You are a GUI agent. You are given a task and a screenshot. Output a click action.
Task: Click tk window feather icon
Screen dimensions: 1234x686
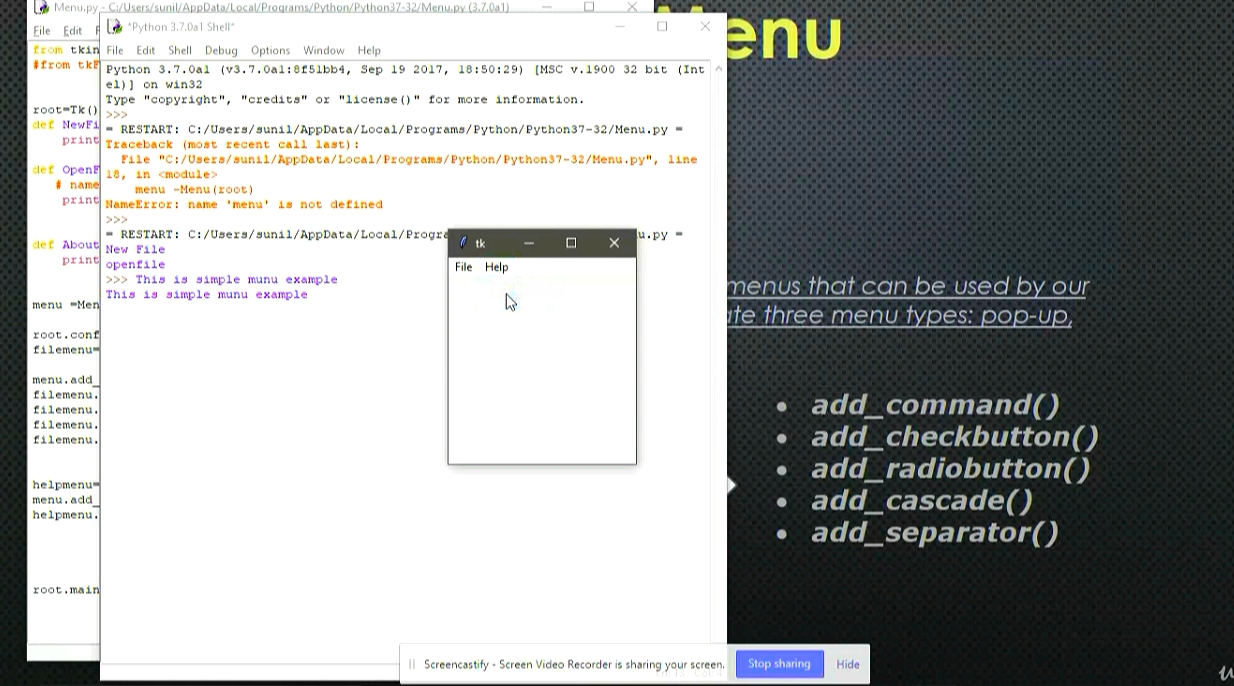click(x=463, y=243)
